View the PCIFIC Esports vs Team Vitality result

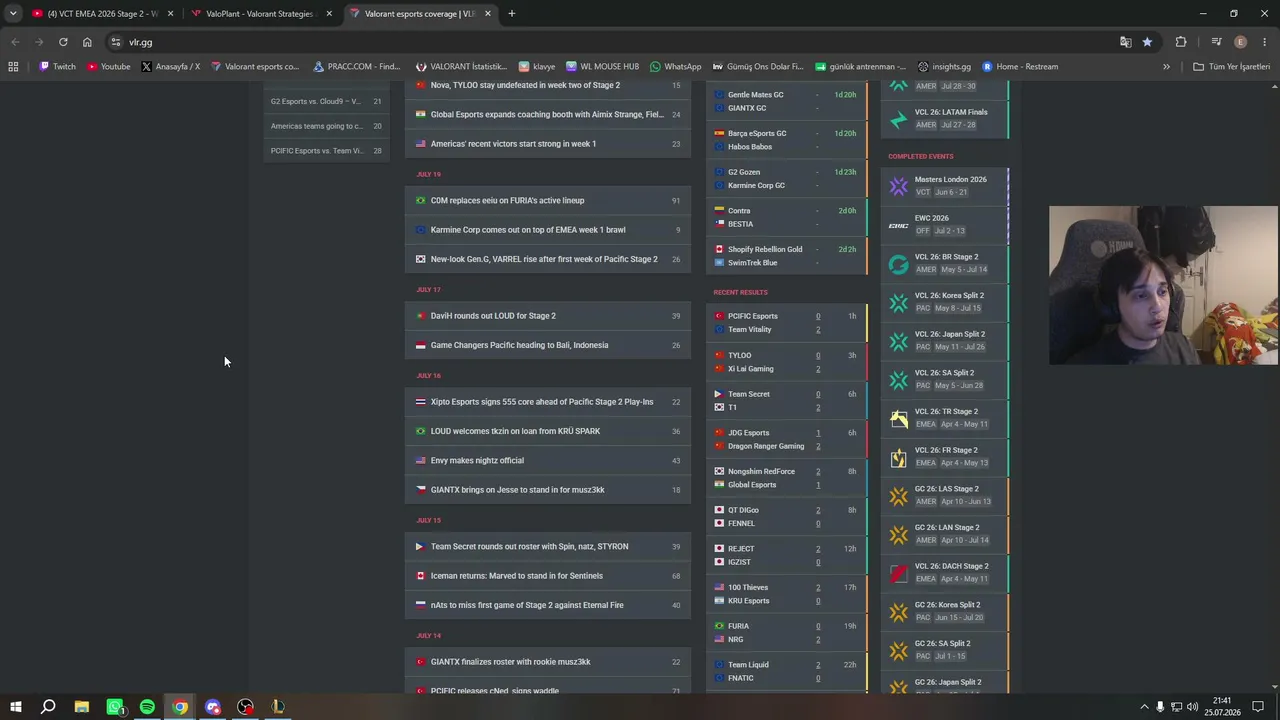[786, 323]
